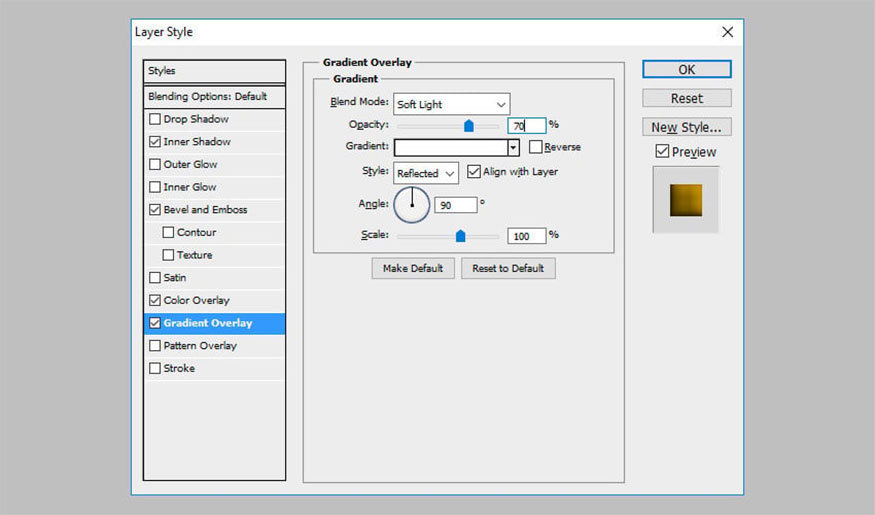Open the Bevel and Emboss settings
Viewport: 875px width, 515px height.
click(205, 210)
